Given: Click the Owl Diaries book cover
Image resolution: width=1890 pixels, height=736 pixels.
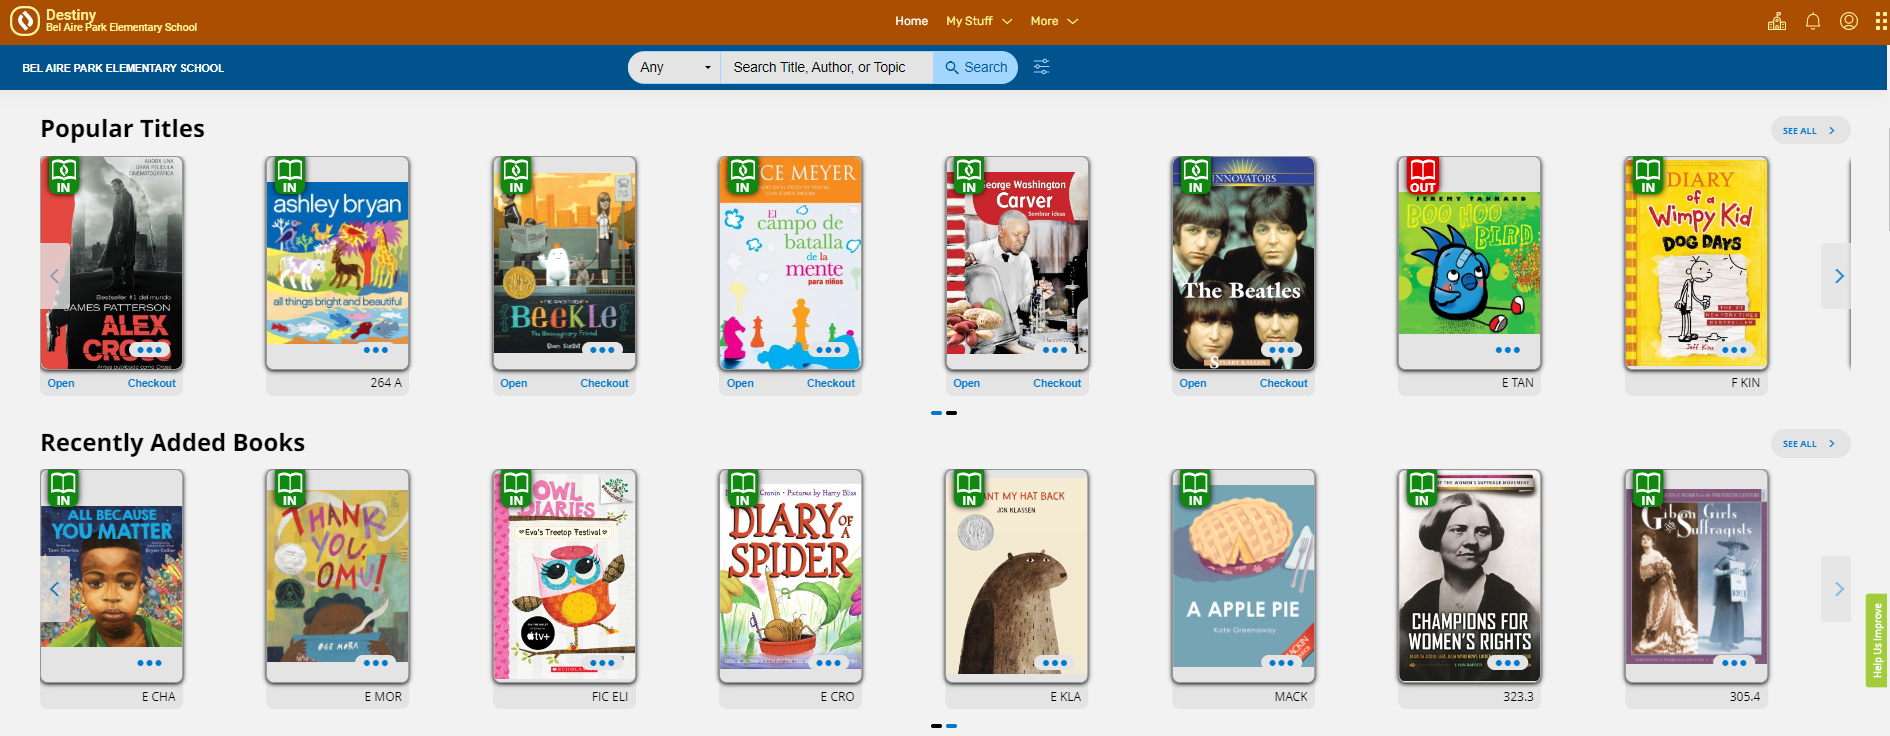Looking at the screenshot, I should (x=564, y=576).
